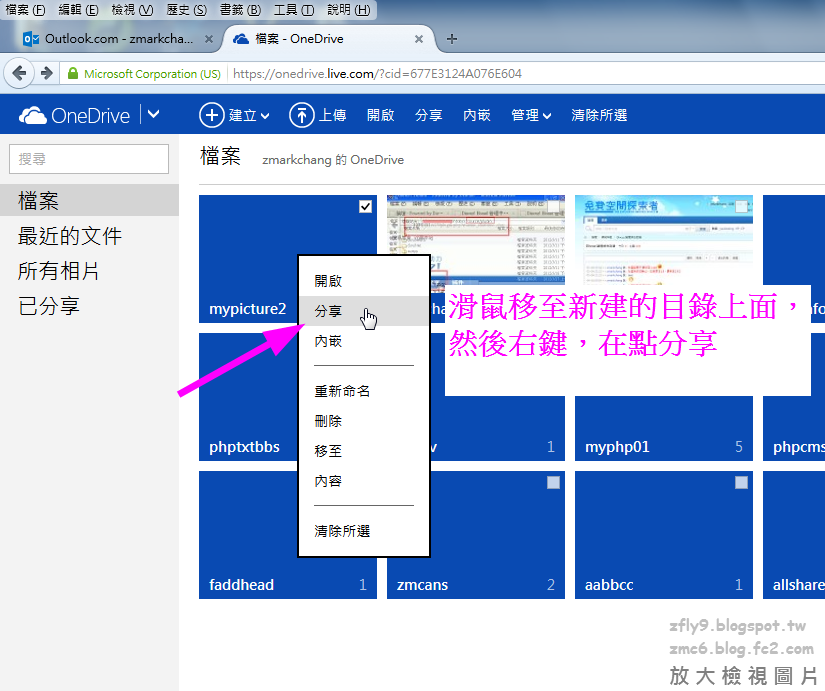
Task: Switch to the Outlook.com browser tab
Action: [118, 39]
